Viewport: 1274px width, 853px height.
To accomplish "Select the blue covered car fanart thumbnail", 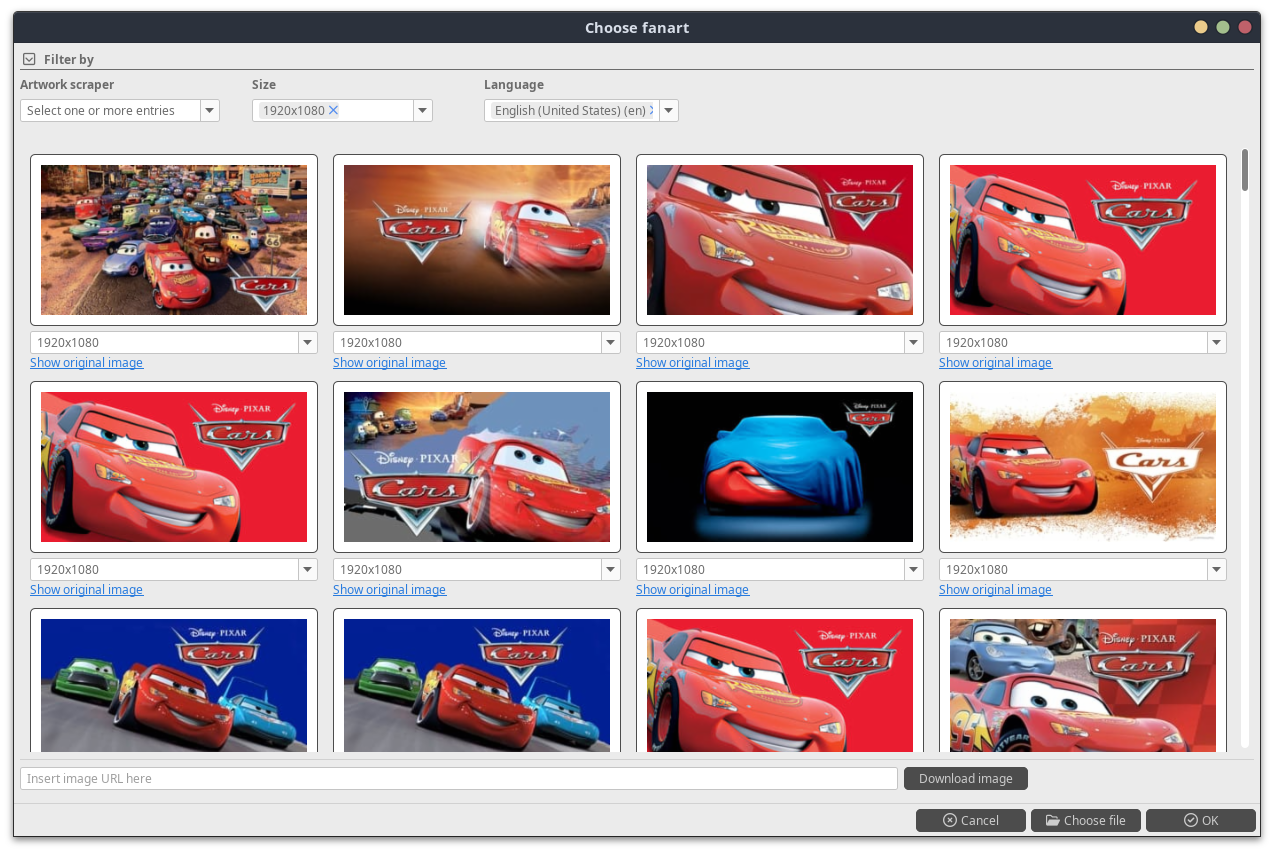I will [x=780, y=467].
